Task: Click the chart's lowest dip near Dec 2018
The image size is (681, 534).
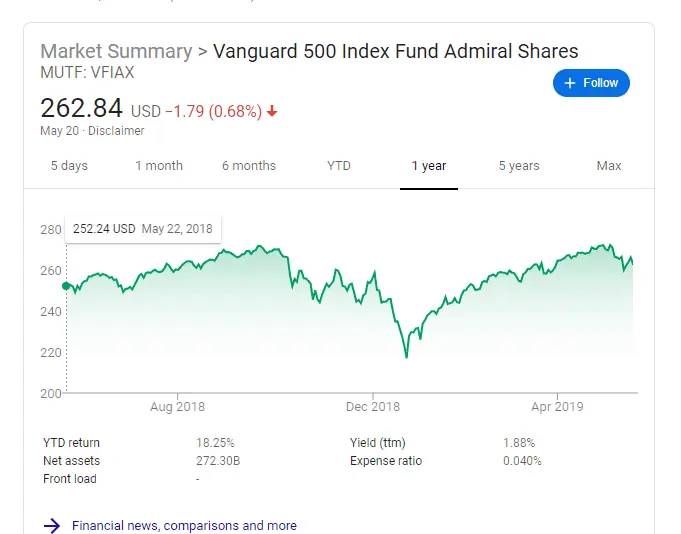Action: coord(406,357)
